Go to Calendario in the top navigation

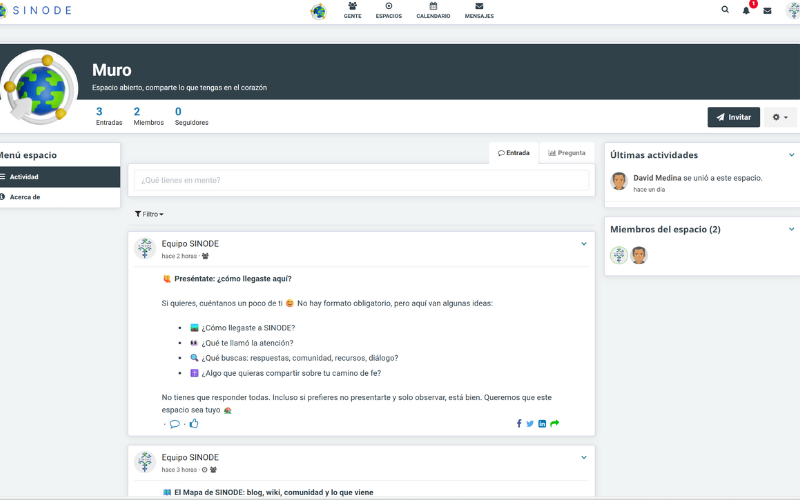pos(433,11)
